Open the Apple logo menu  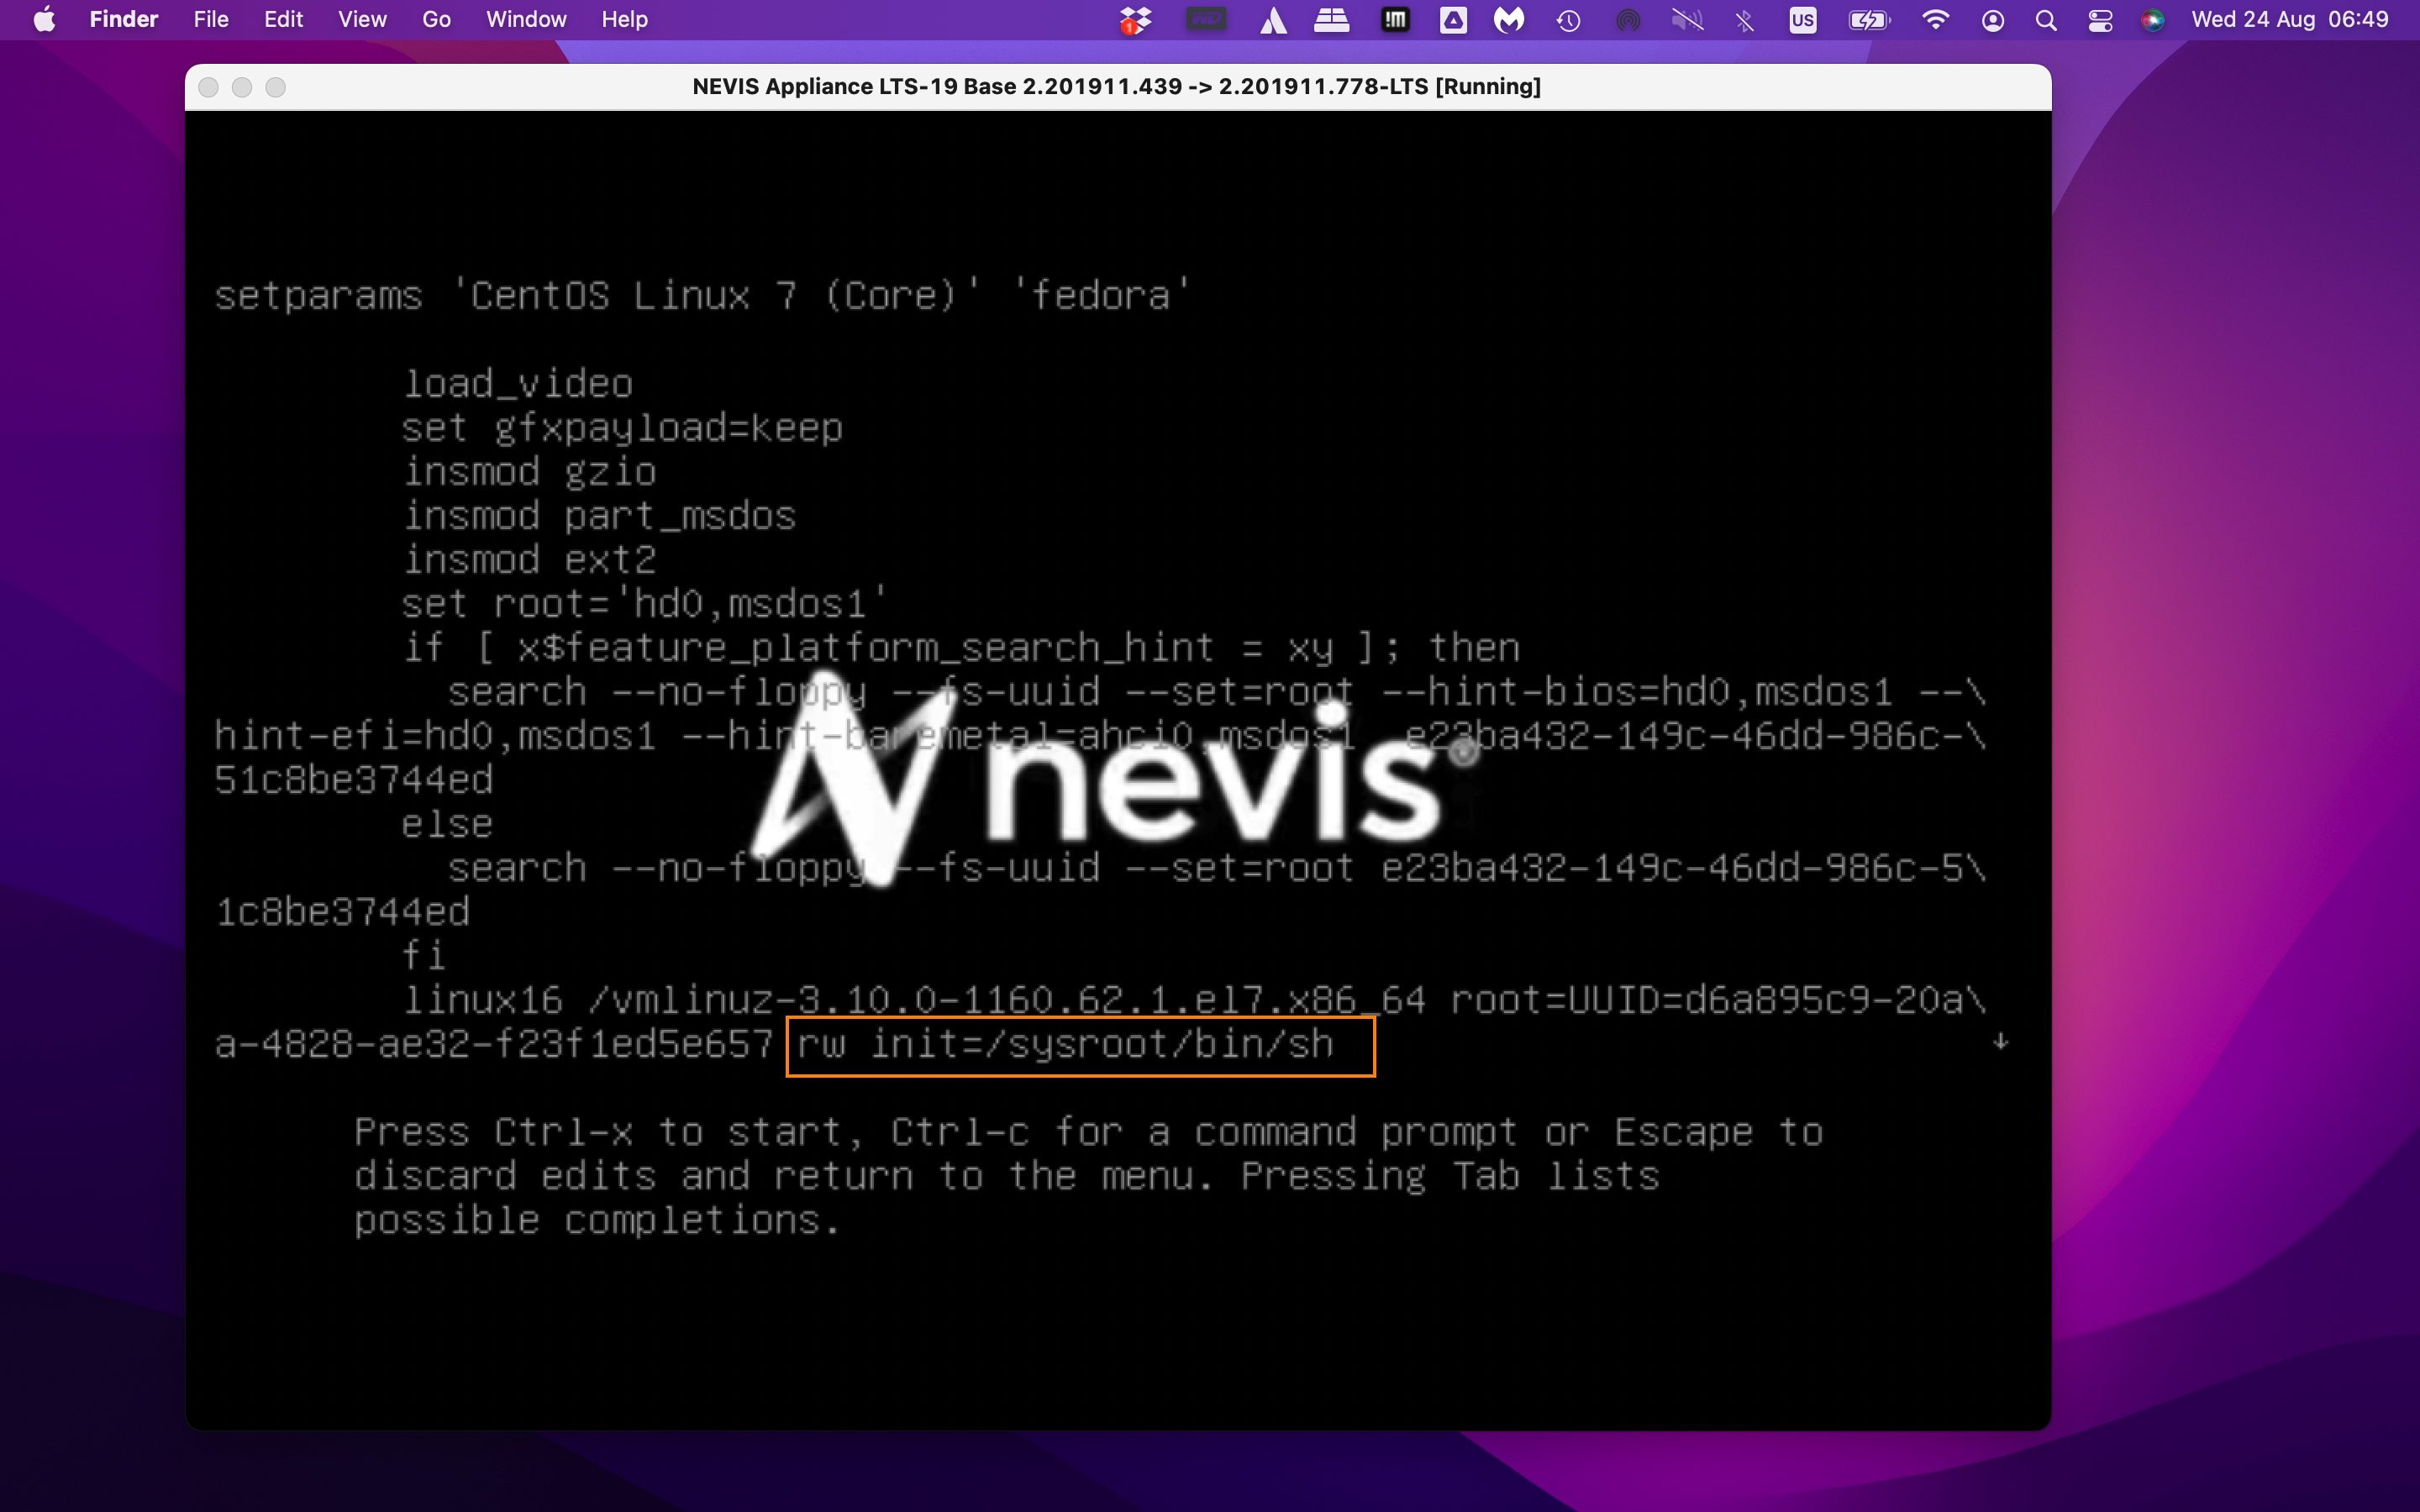pos(44,20)
